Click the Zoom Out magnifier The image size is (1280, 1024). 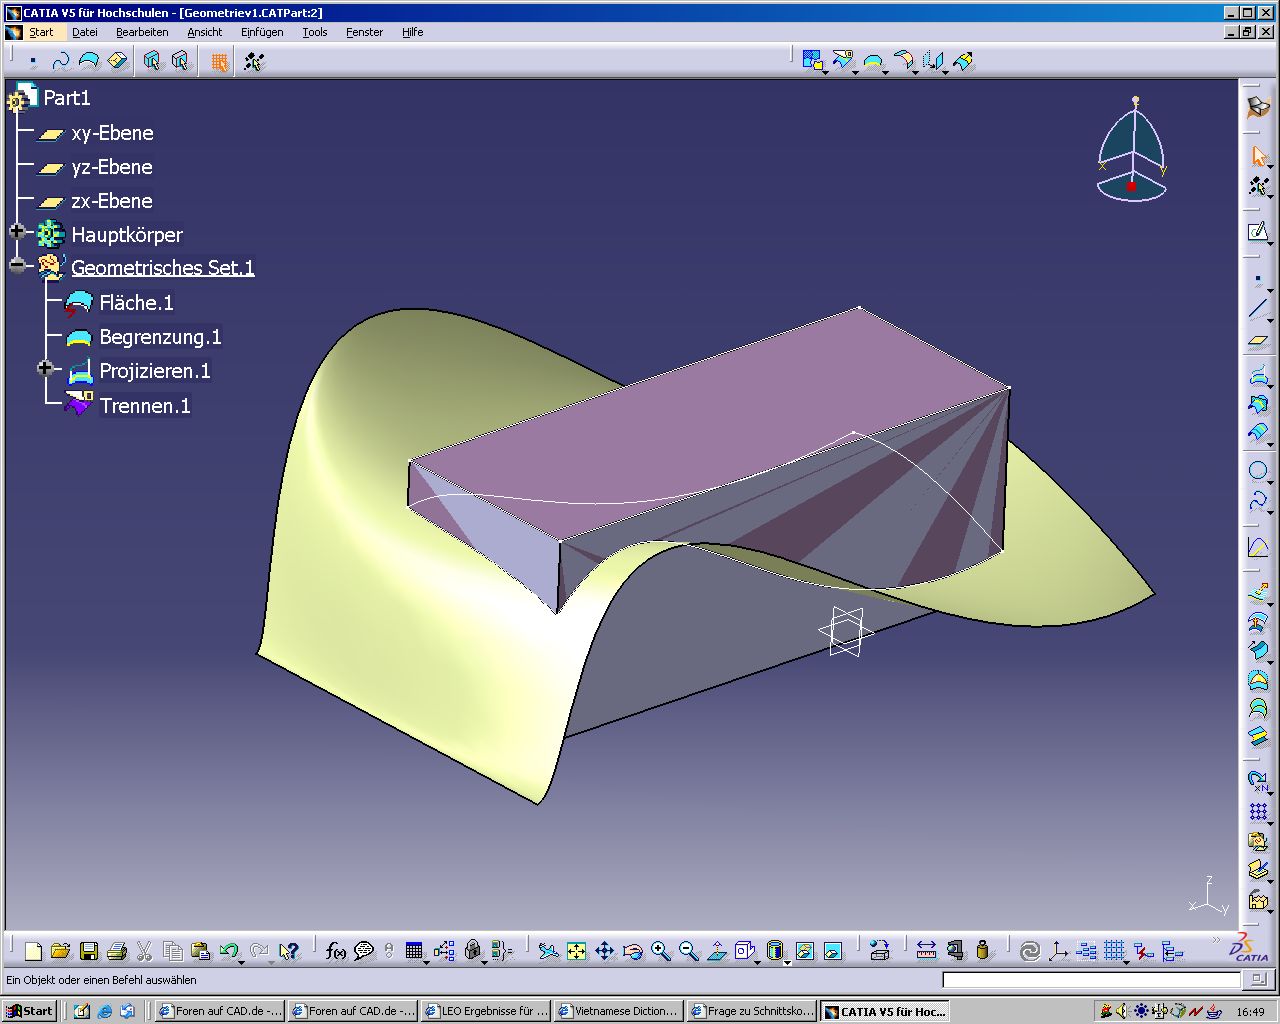(688, 950)
